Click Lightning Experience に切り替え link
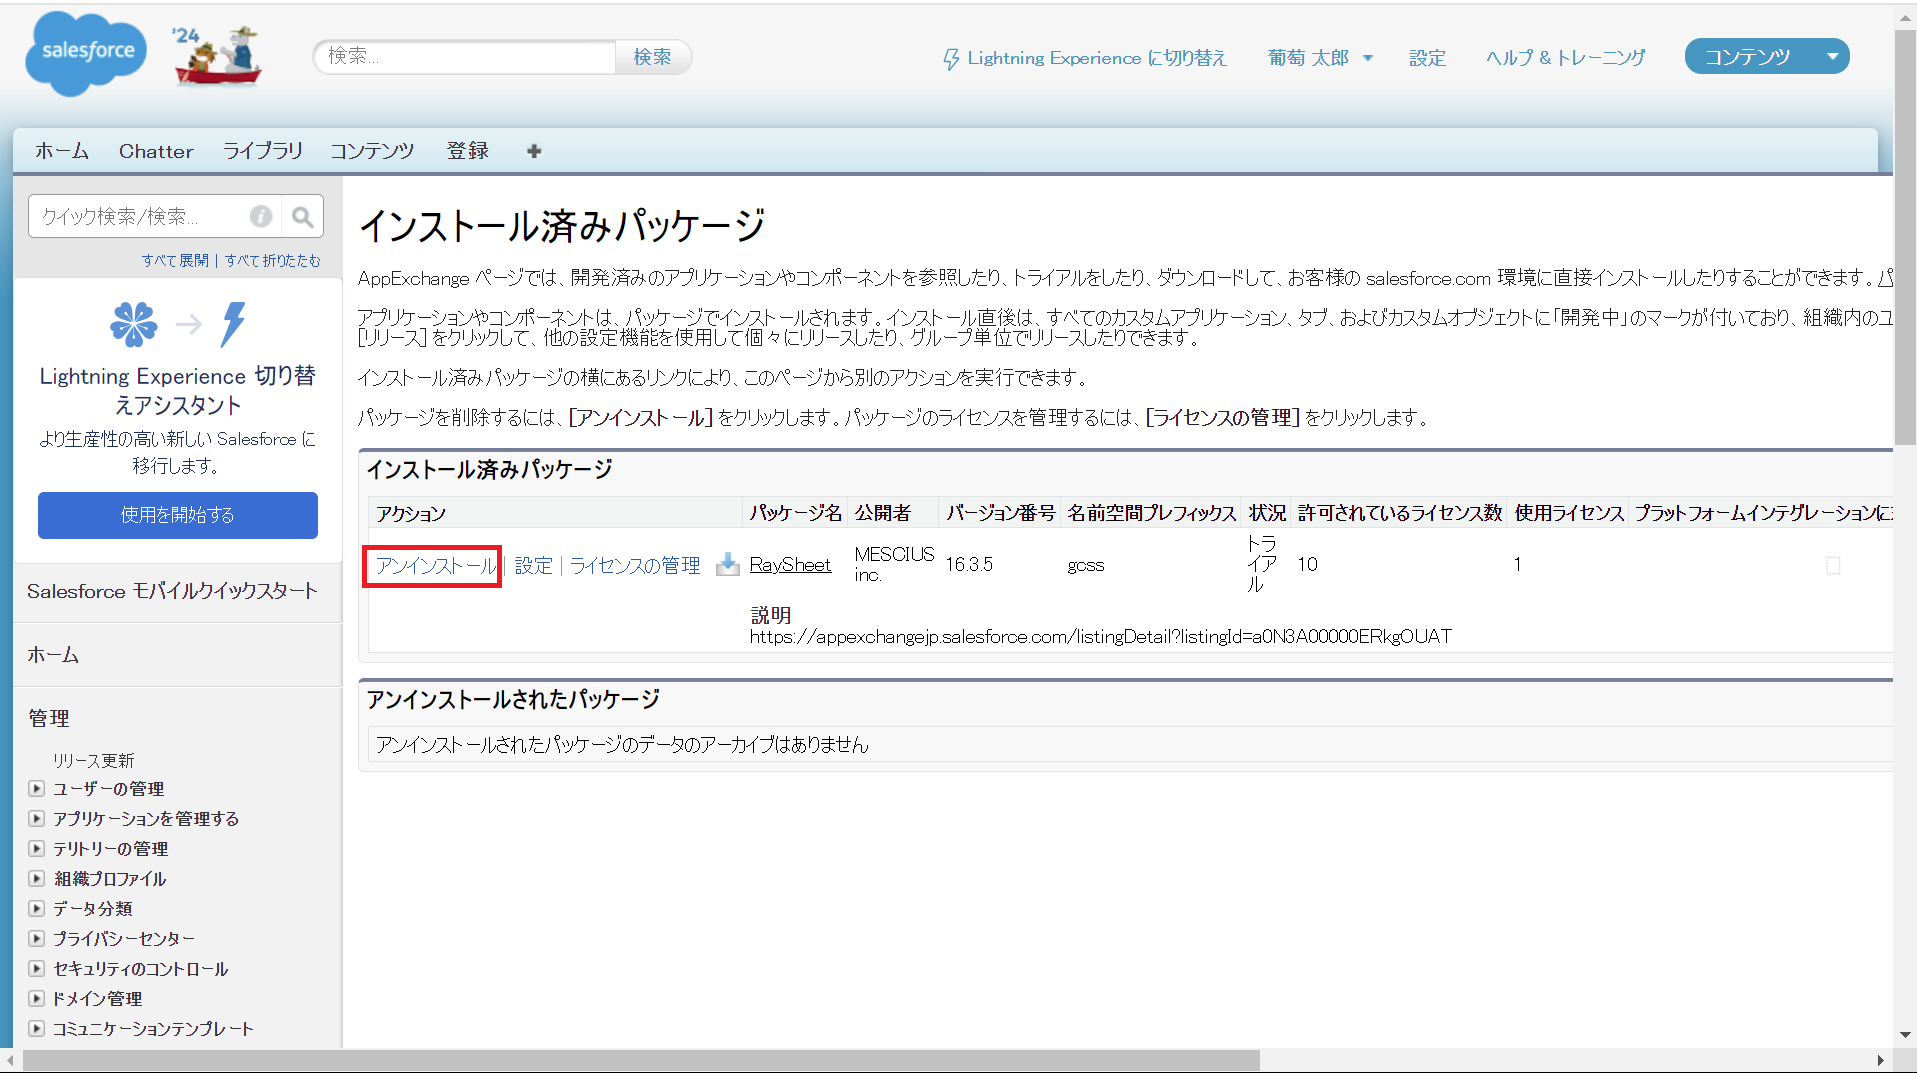1917x1073 pixels. click(1097, 58)
